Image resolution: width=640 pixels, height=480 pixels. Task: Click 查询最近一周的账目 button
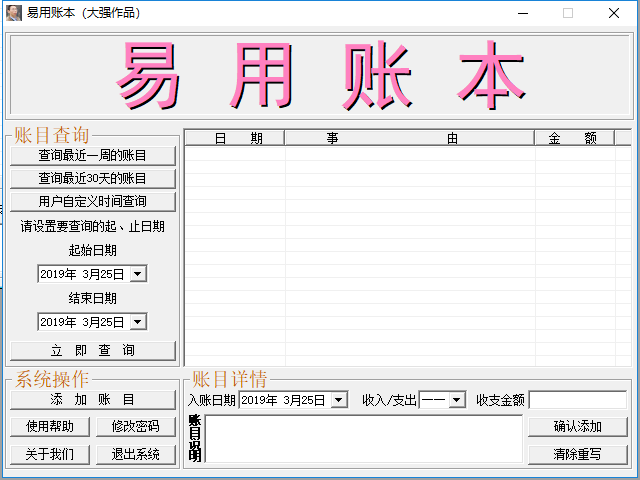coord(92,155)
